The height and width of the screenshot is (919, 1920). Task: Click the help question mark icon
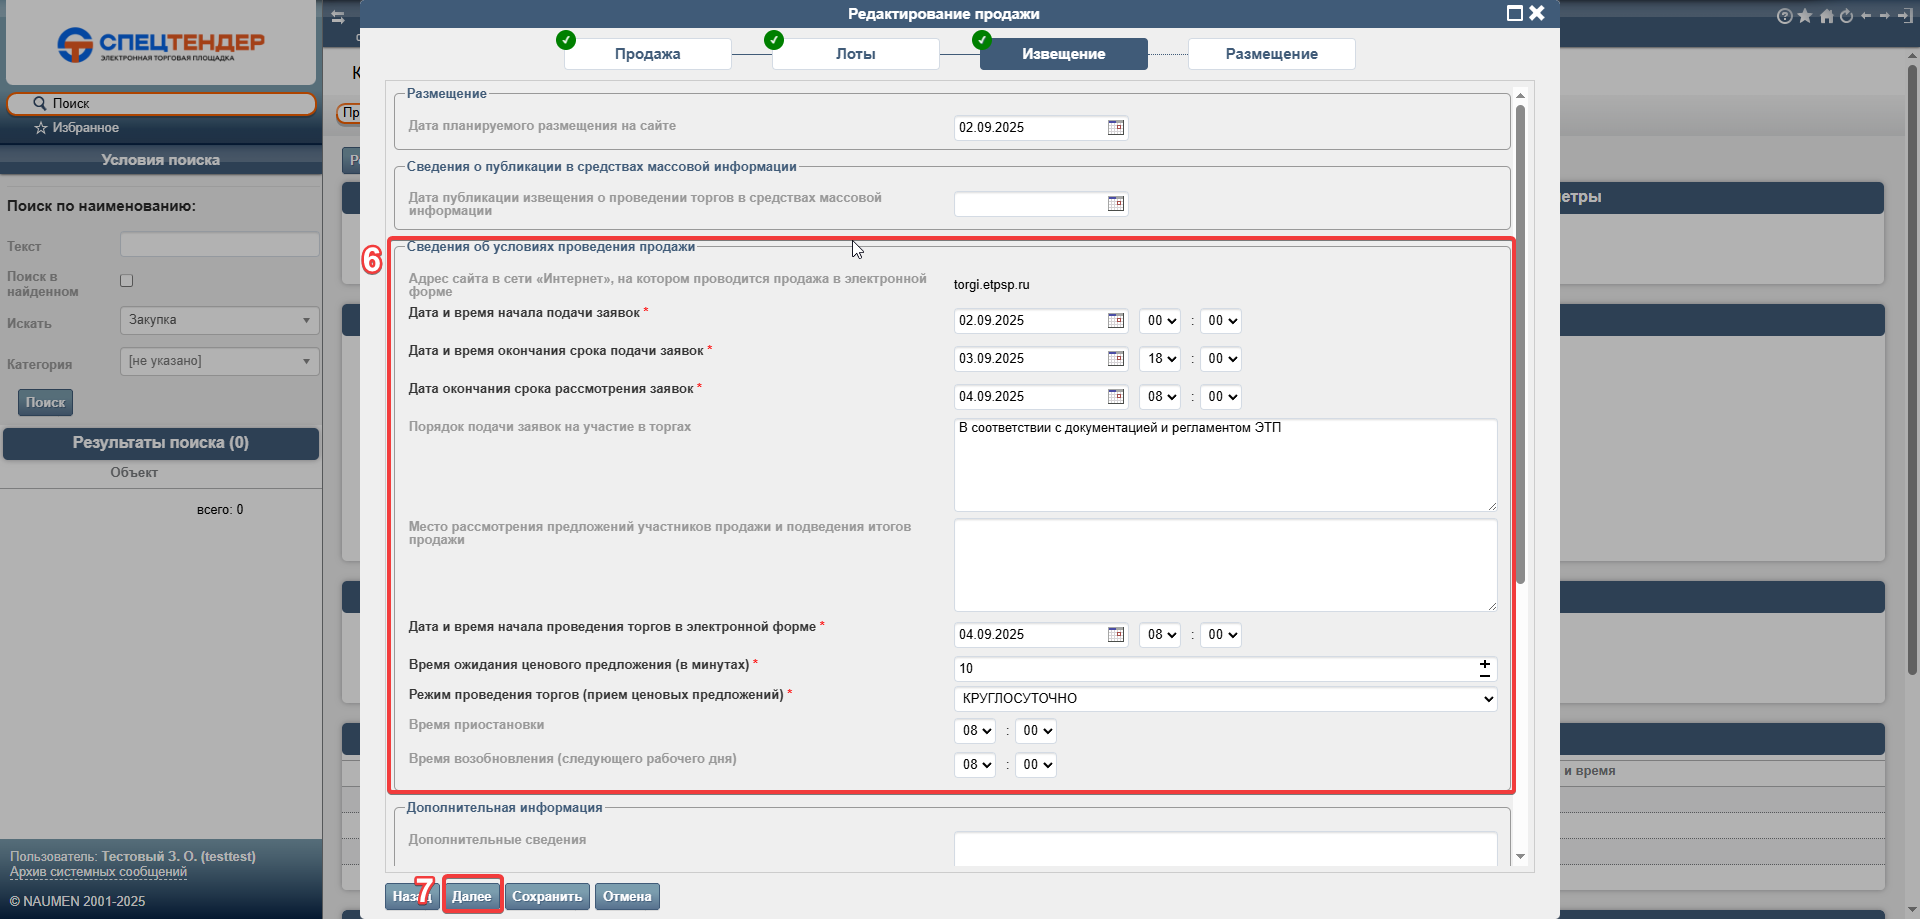tap(1784, 16)
